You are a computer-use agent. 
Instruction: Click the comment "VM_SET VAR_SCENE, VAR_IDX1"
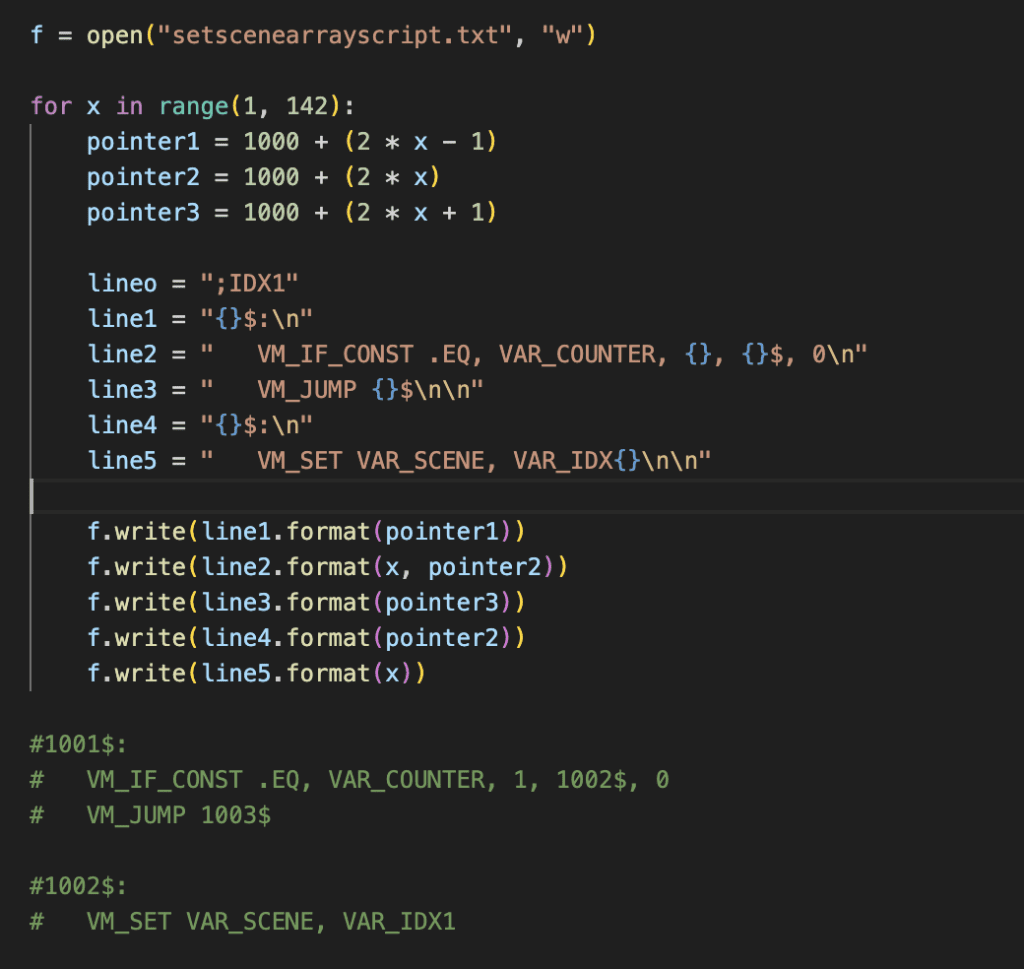coord(270,921)
